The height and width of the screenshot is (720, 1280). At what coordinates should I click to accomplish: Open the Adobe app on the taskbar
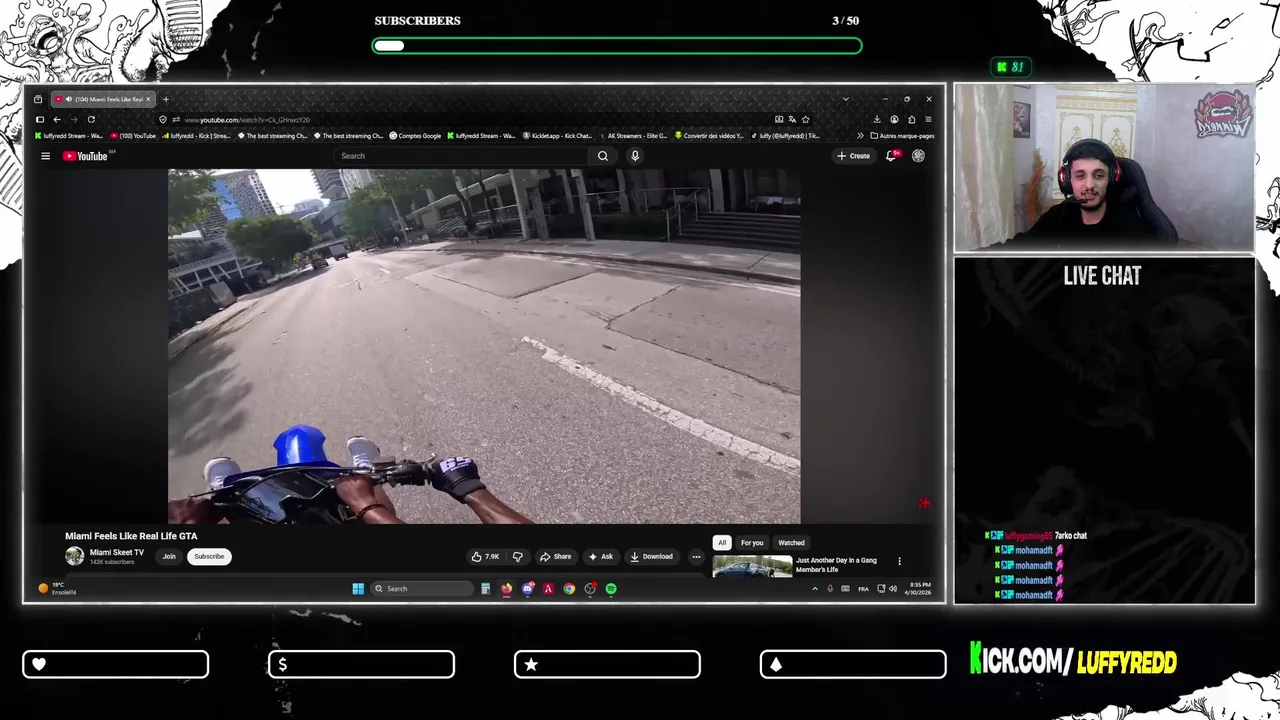pos(548,589)
